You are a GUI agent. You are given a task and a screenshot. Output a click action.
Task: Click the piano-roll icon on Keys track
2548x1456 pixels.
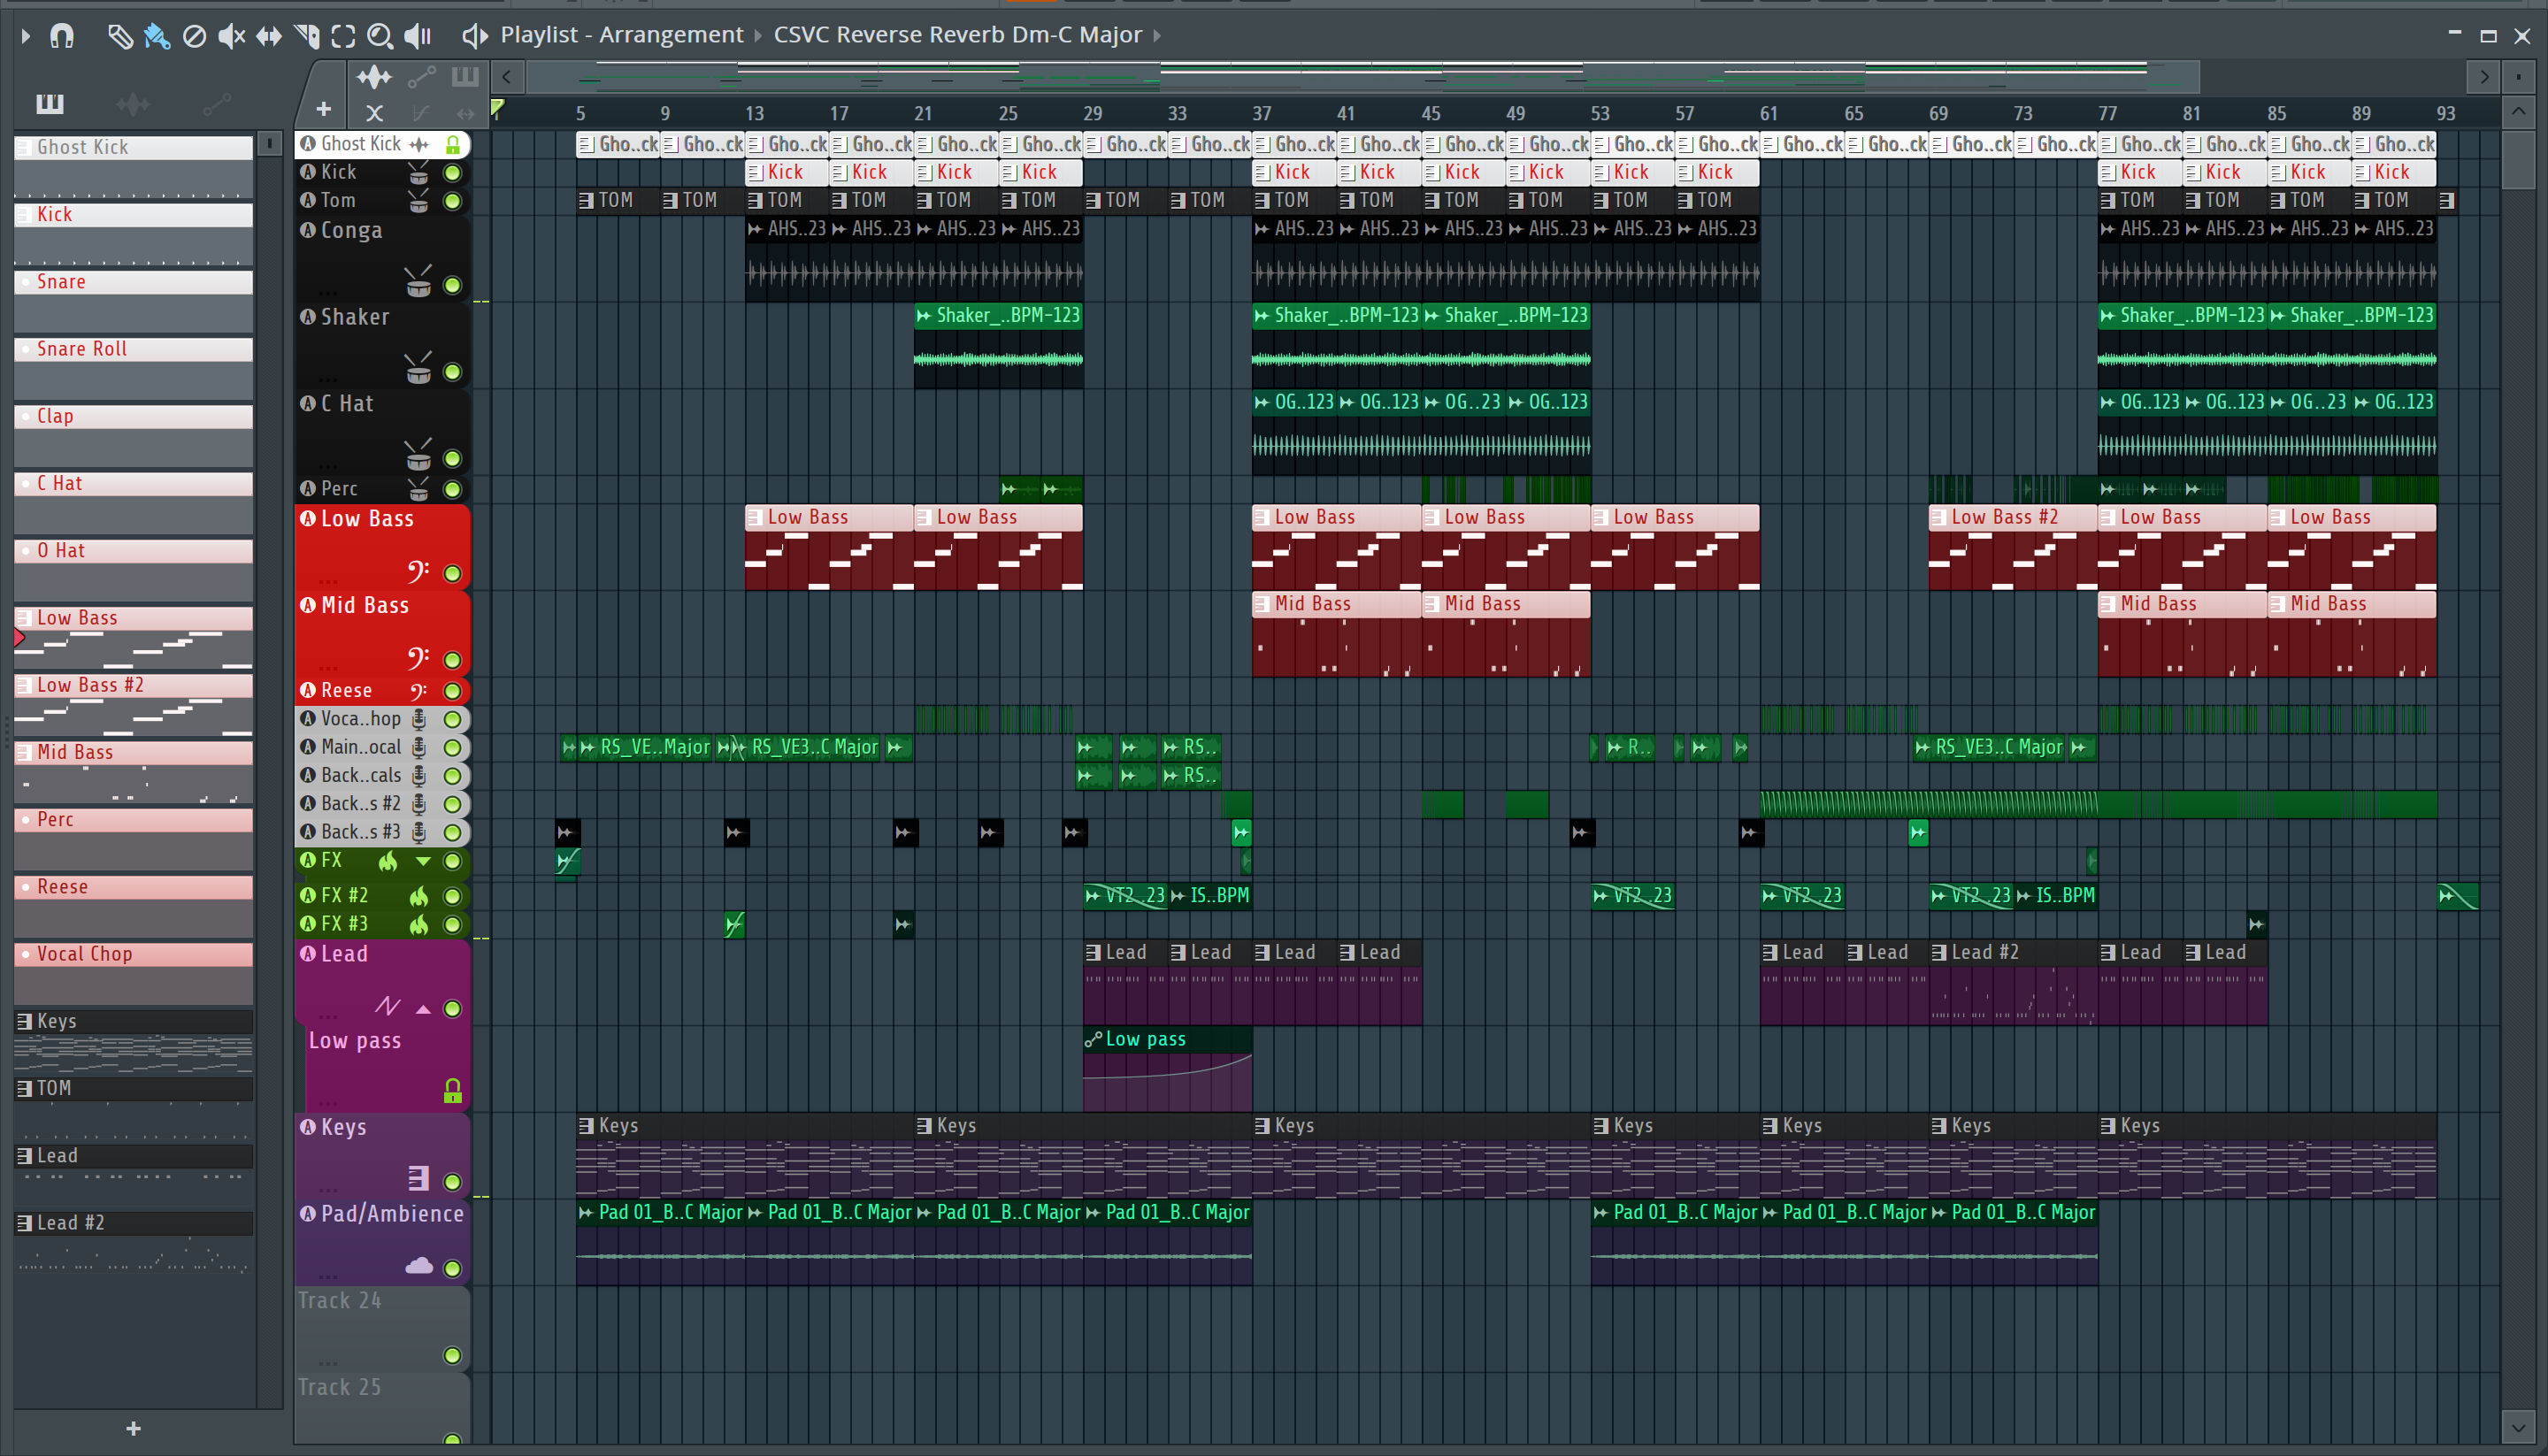pyautogui.click(x=419, y=1179)
